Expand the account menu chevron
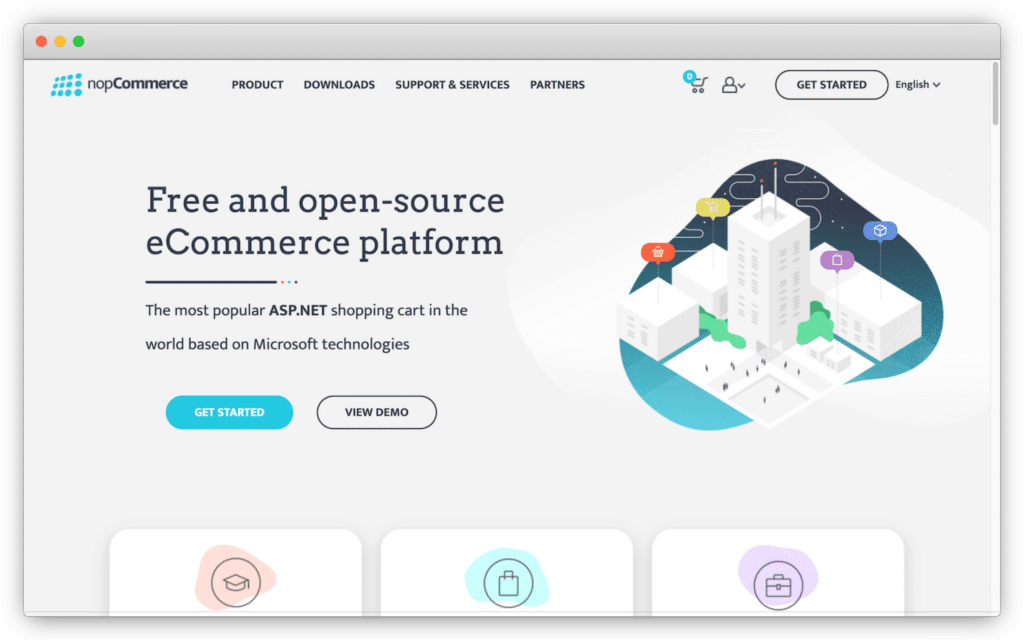1024x640 pixels. coord(743,86)
